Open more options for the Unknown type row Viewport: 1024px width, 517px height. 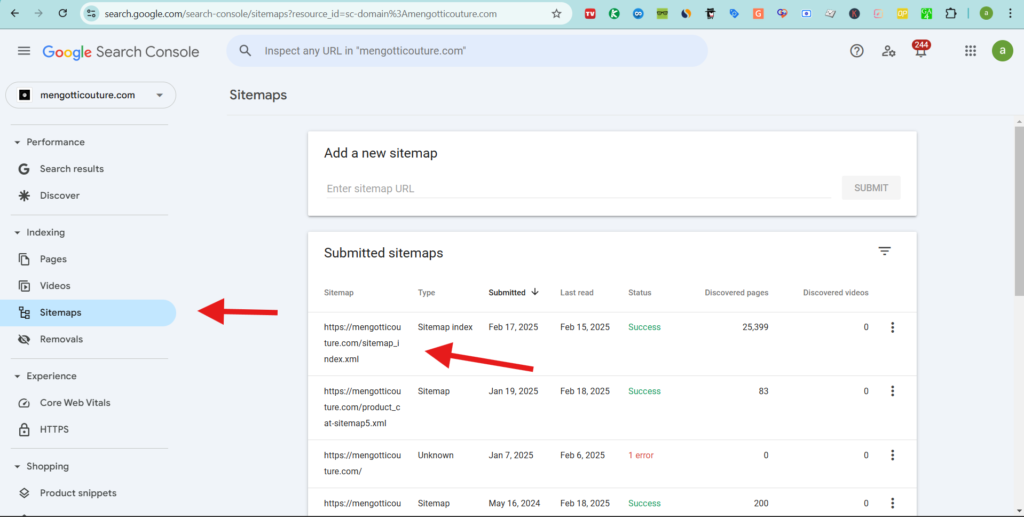[892, 455]
